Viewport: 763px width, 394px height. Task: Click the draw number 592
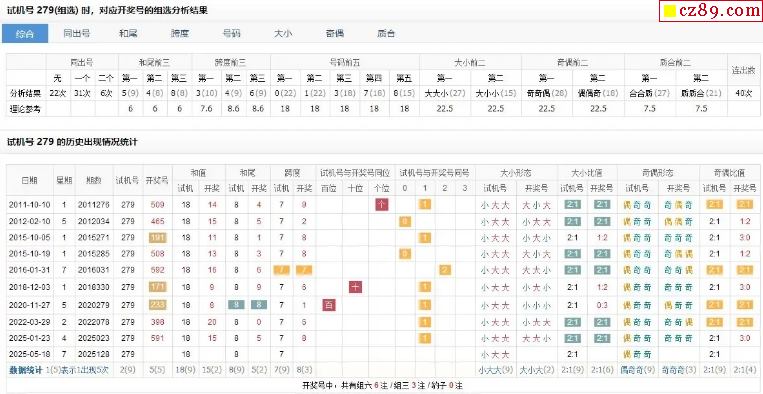click(157, 270)
